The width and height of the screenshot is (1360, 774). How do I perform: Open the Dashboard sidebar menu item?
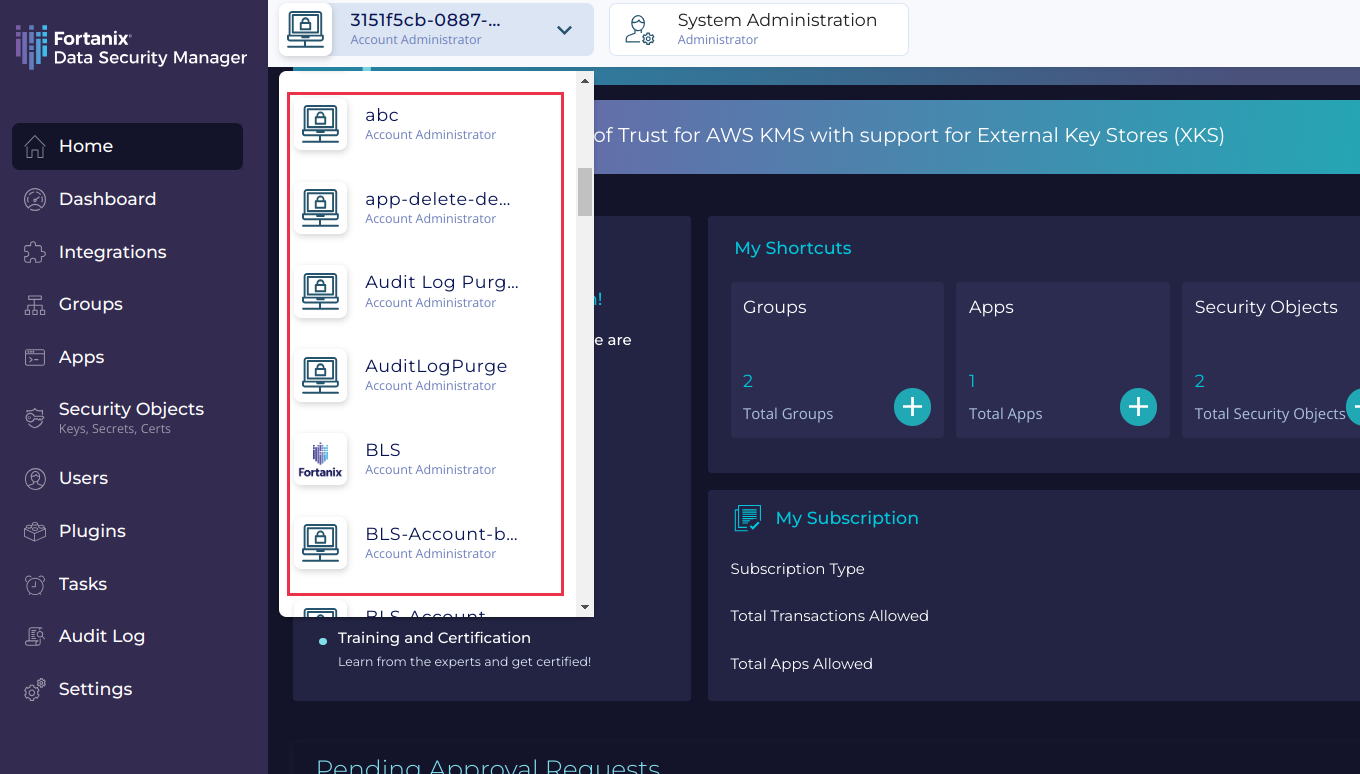pos(107,199)
